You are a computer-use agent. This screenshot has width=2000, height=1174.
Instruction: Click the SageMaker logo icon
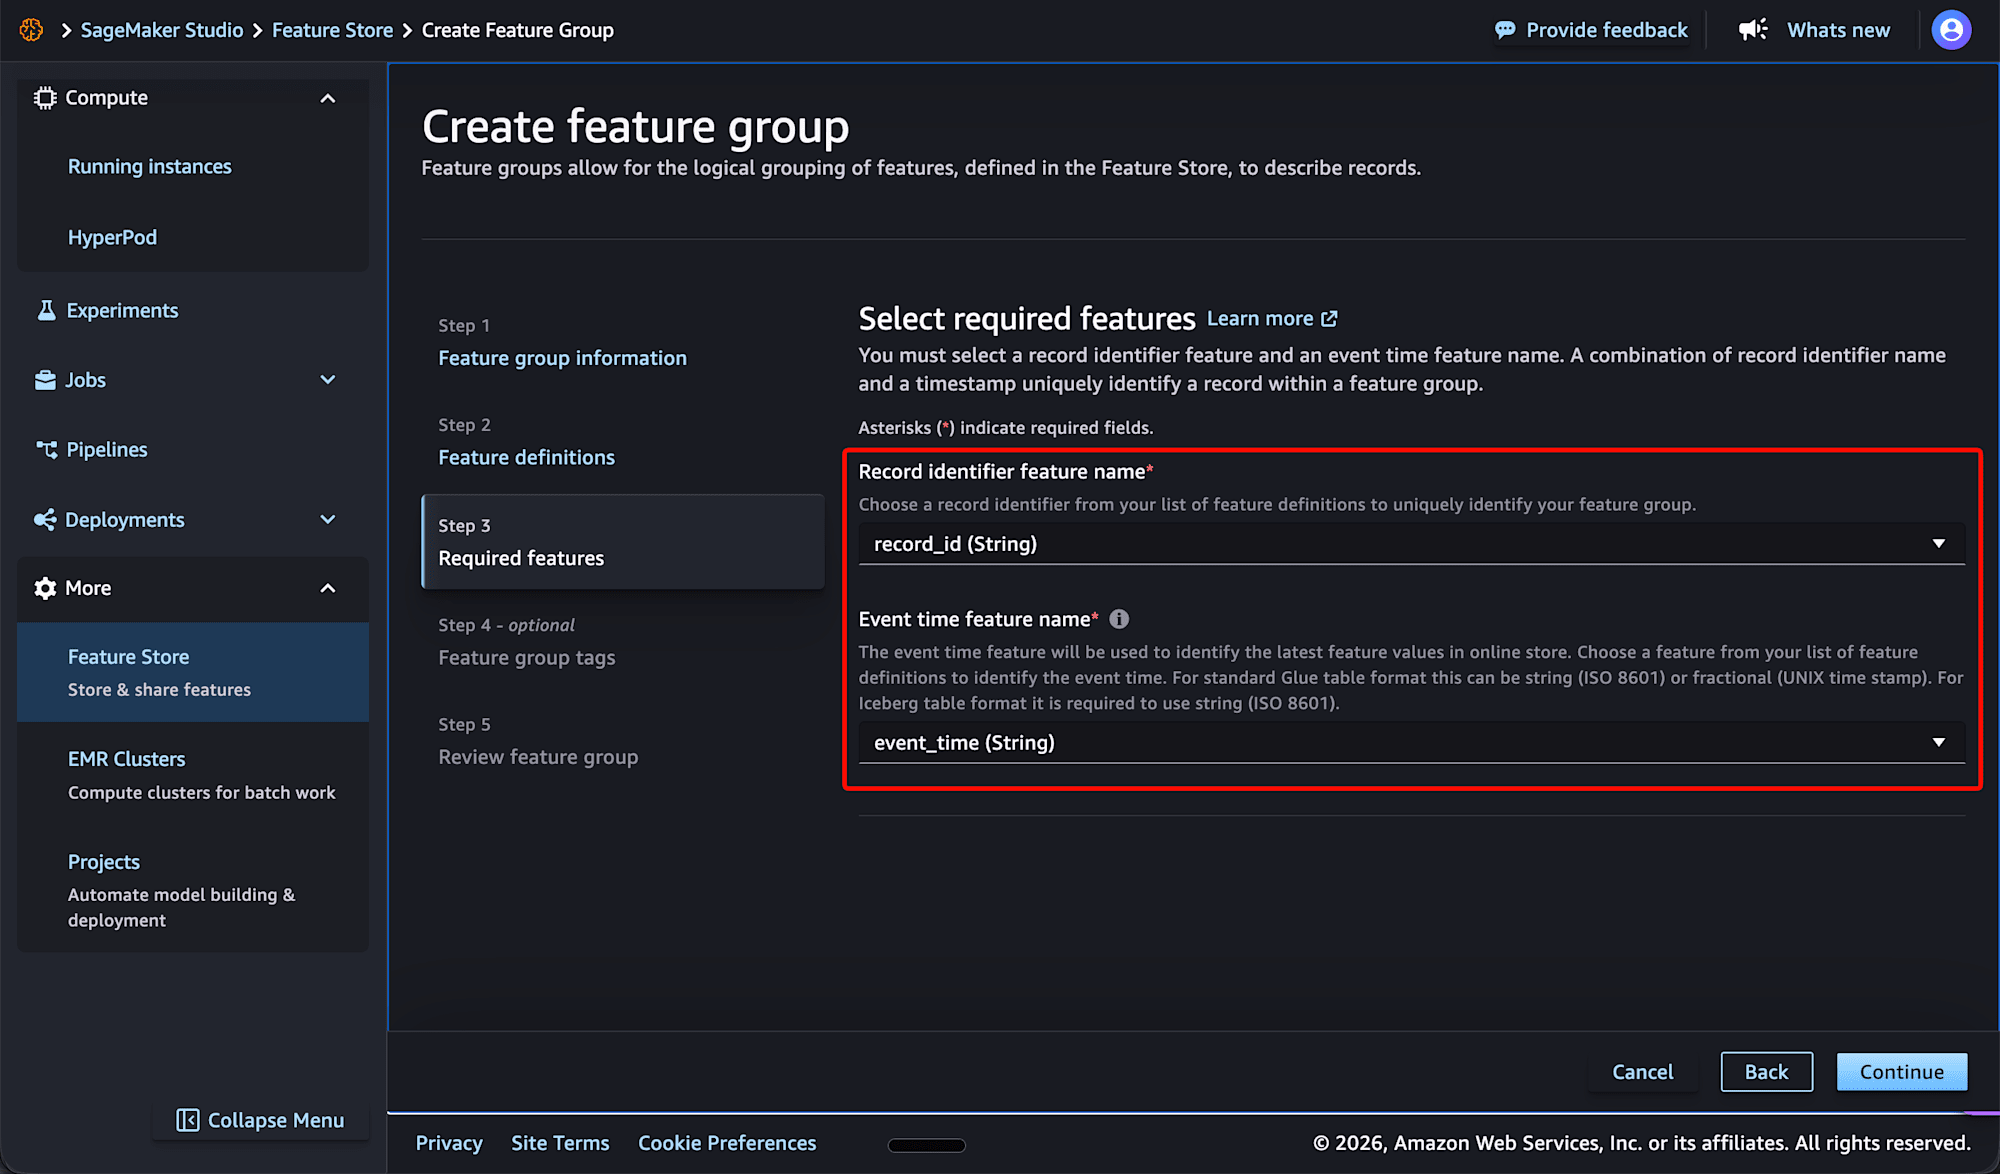[x=32, y=30]
